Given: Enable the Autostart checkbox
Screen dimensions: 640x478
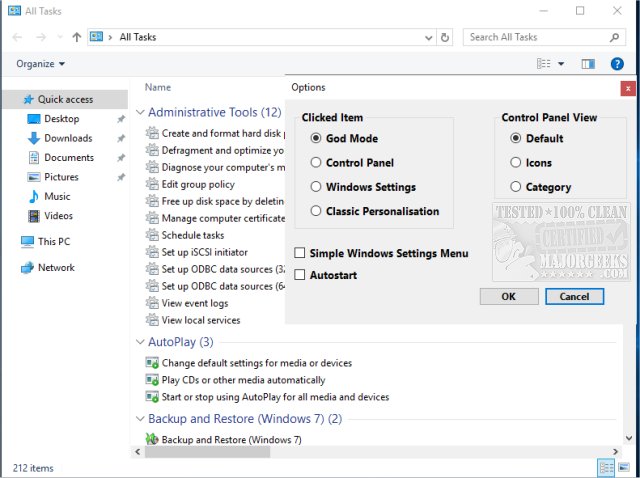Looking at the screenshot, I should pyautogui.click(x=300, y=274).
